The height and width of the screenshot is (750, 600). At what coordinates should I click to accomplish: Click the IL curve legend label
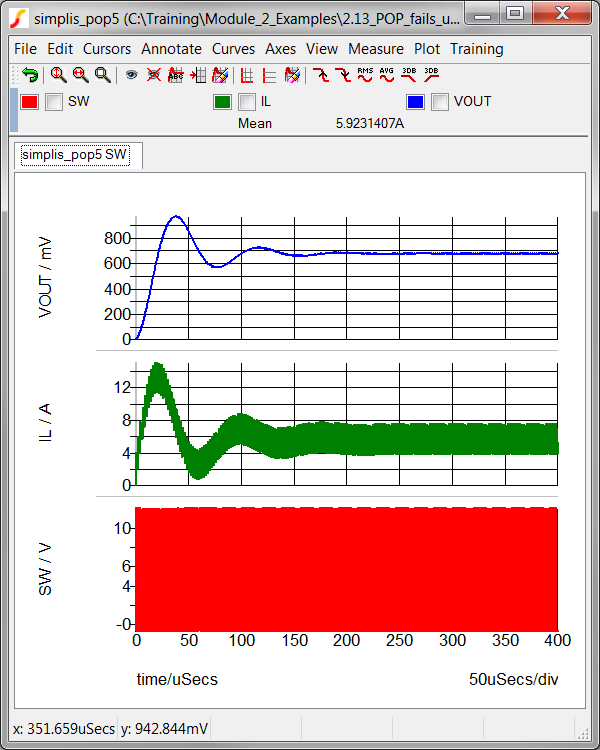[x=266, y=101]
